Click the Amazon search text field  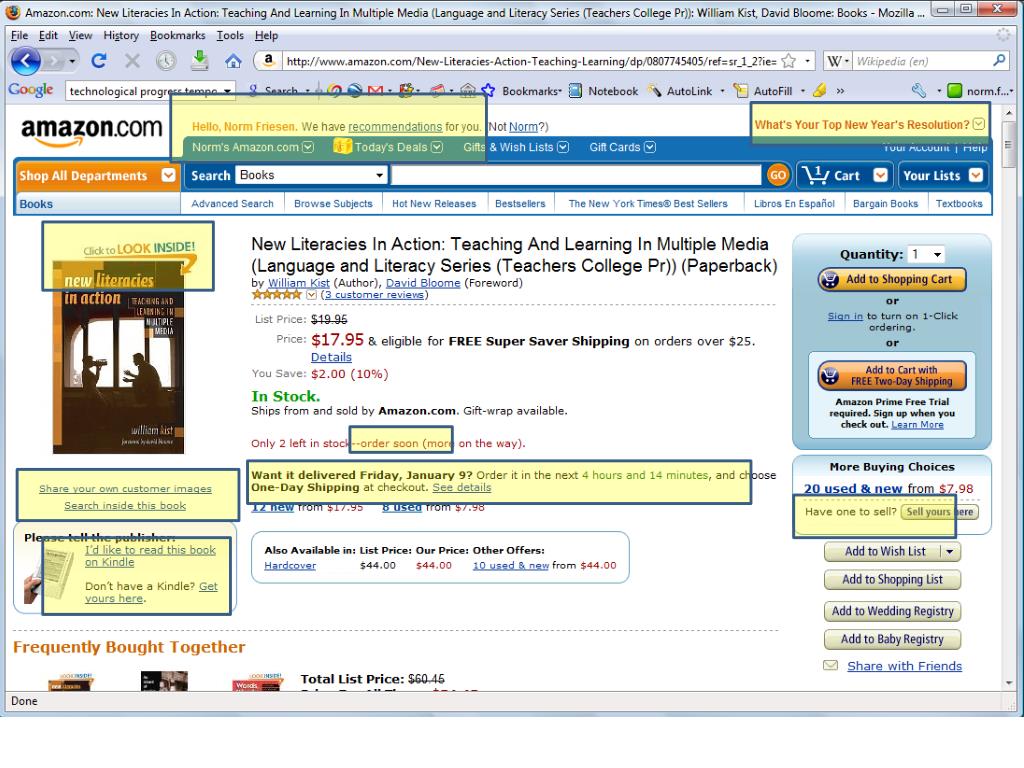576,175
